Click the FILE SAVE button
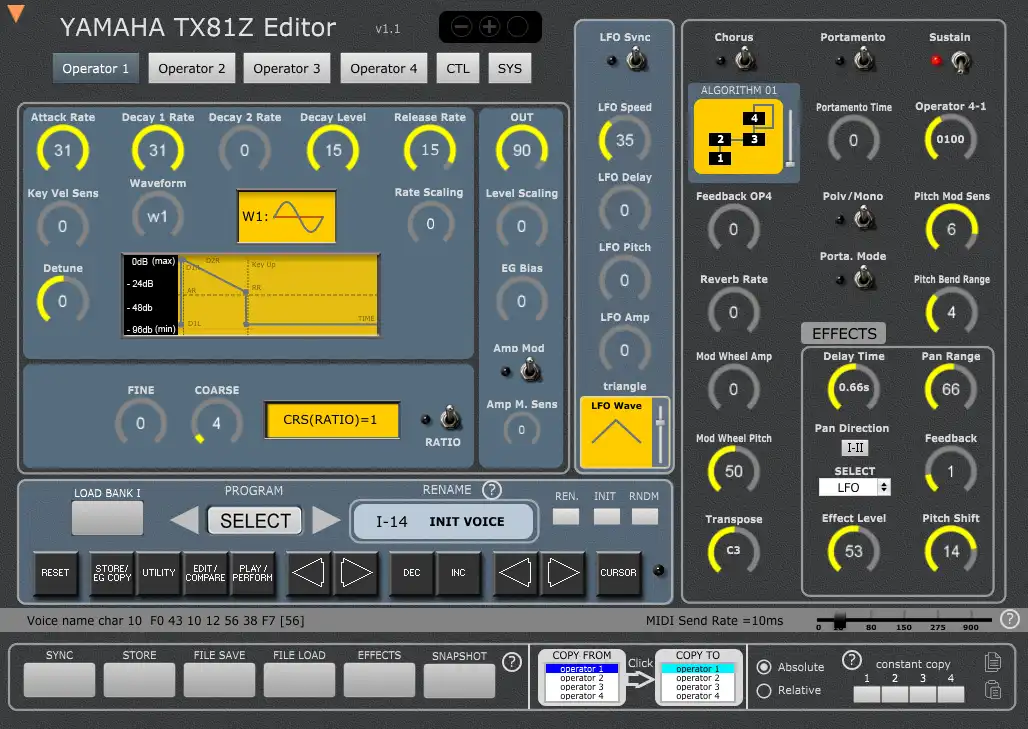The height and width of the screenshot is (729, 1028). [219, 680]
